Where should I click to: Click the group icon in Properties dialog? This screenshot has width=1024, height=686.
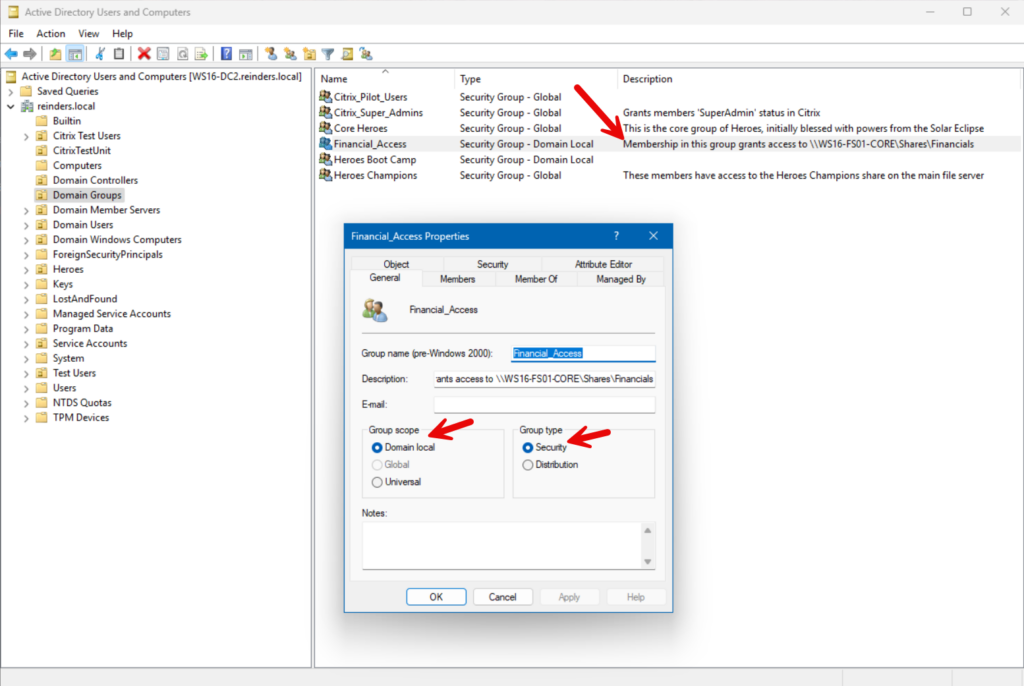[x=375, y=310]
